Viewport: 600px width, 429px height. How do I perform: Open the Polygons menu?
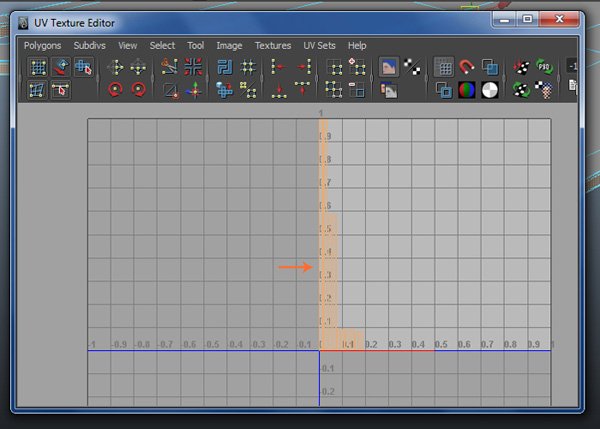pos(43,45)
